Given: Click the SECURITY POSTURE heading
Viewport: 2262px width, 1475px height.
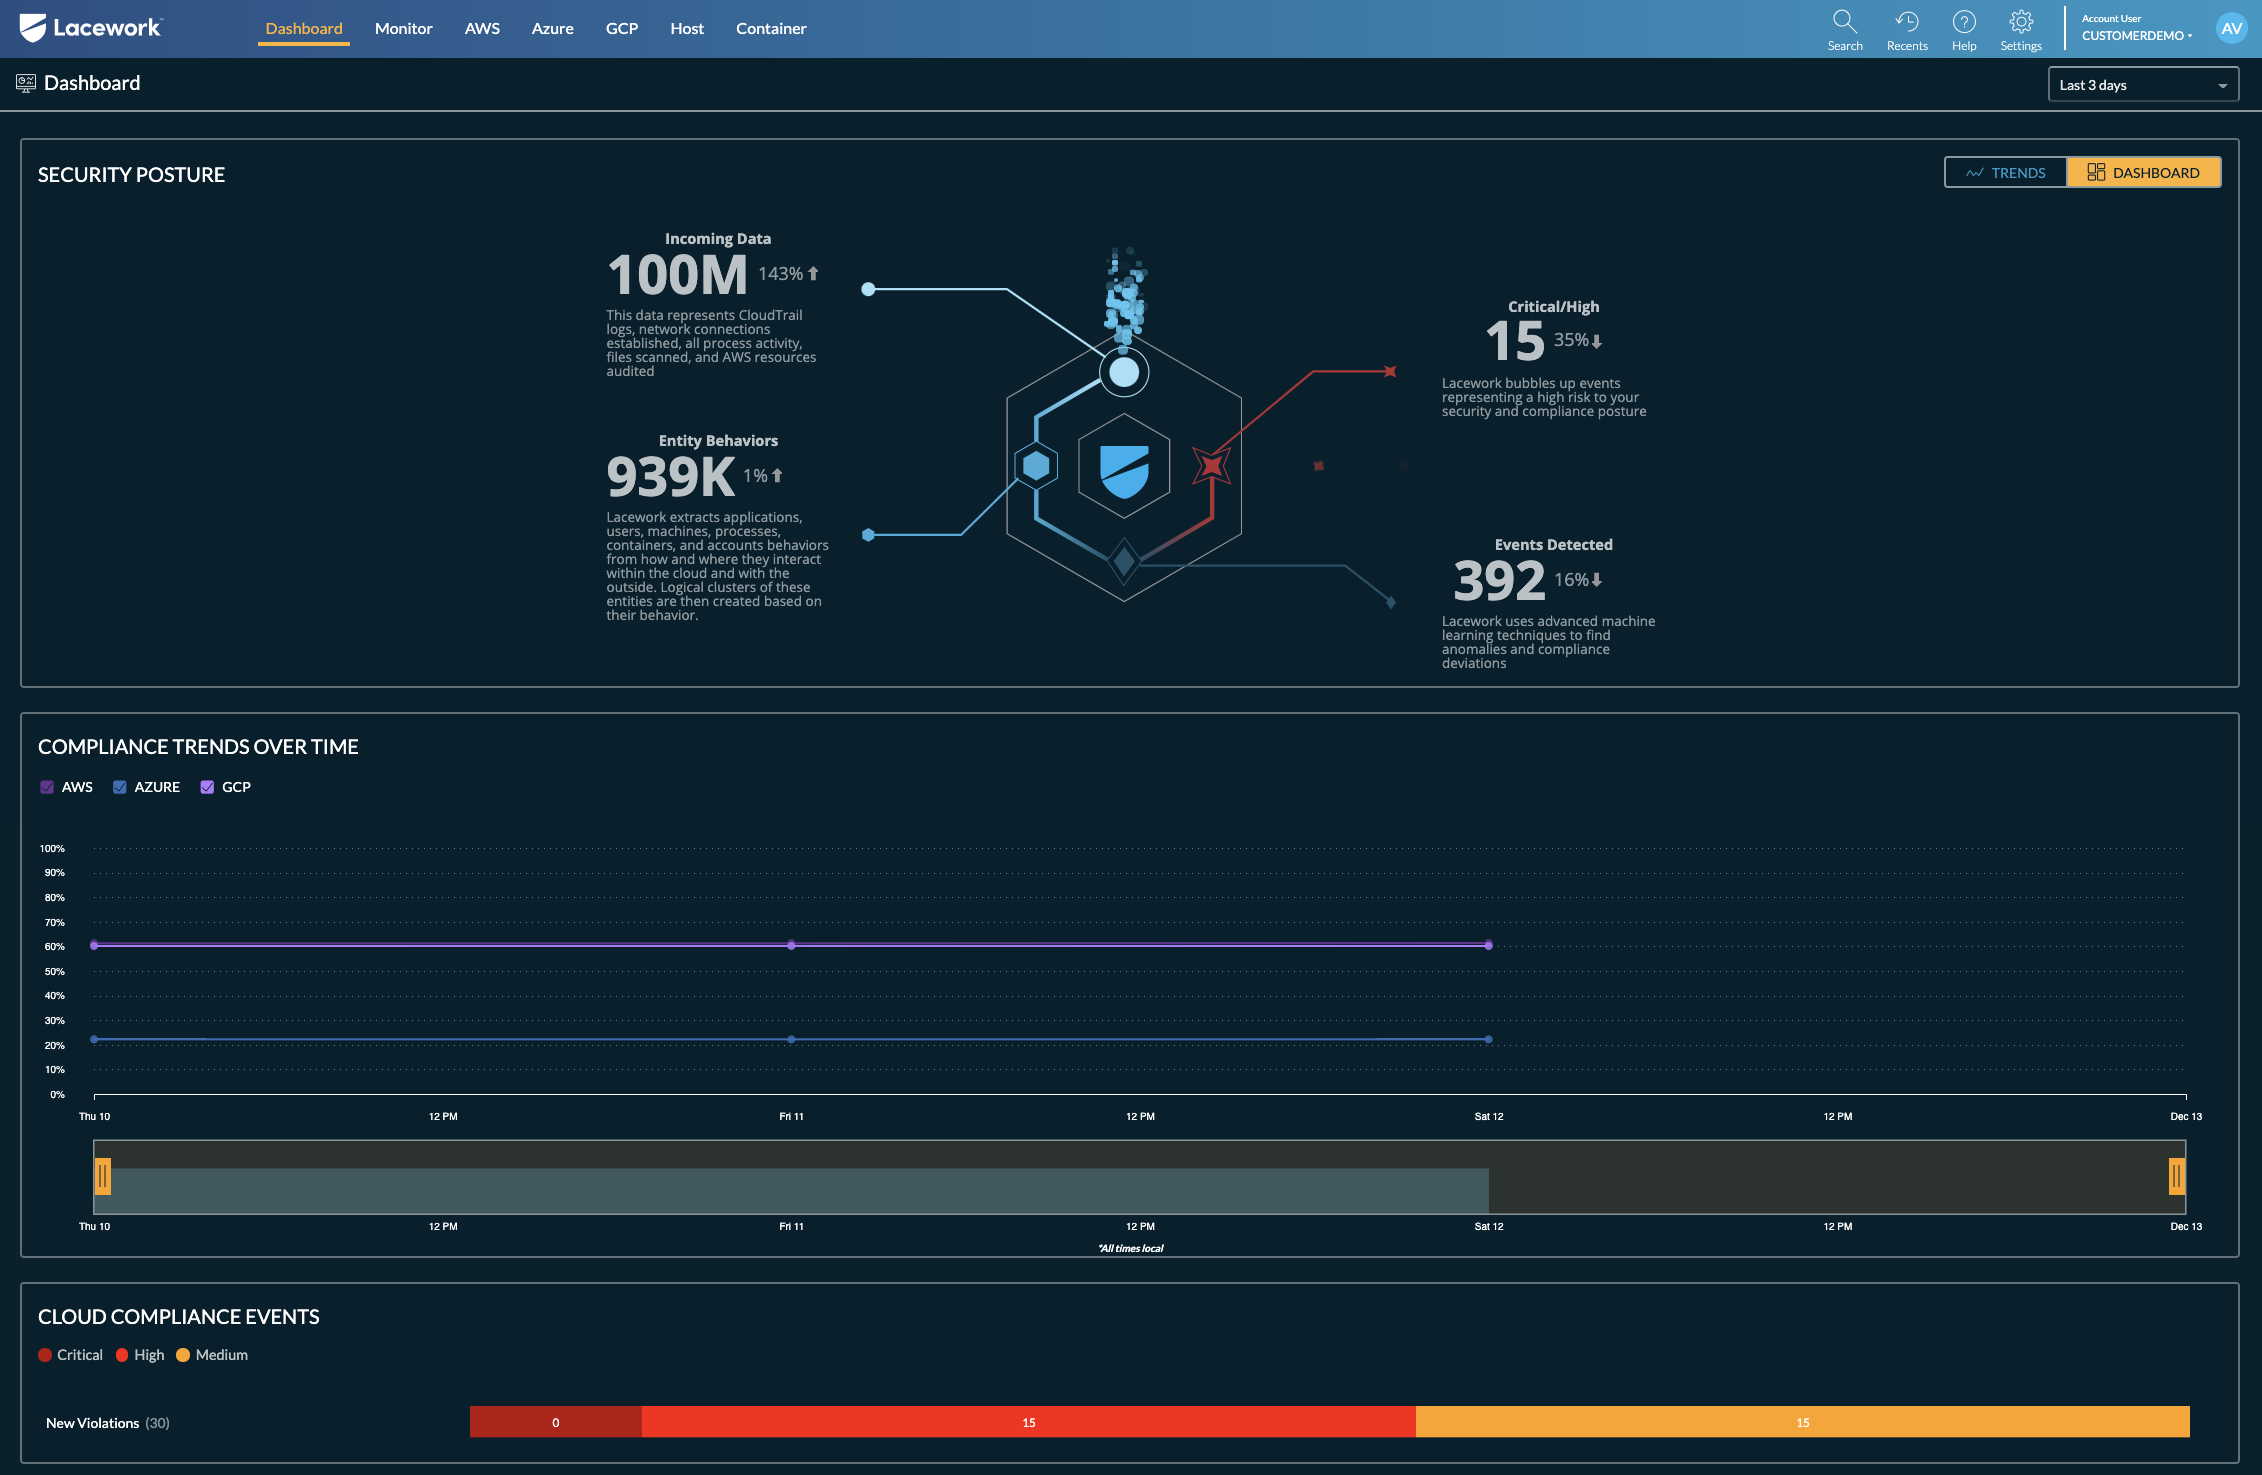Looking at the screenshot, I should coord(131,175).
